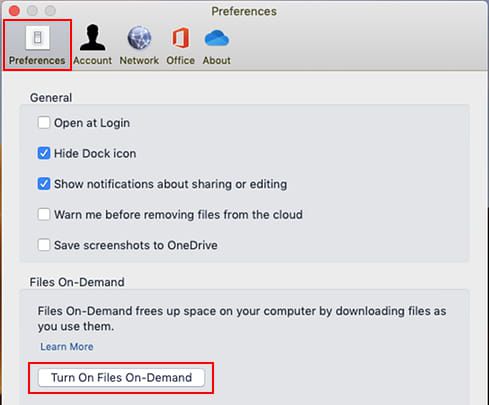Enable the Open at Login checkbox
This screenshot has width=489, height=405.
(44, 123)
